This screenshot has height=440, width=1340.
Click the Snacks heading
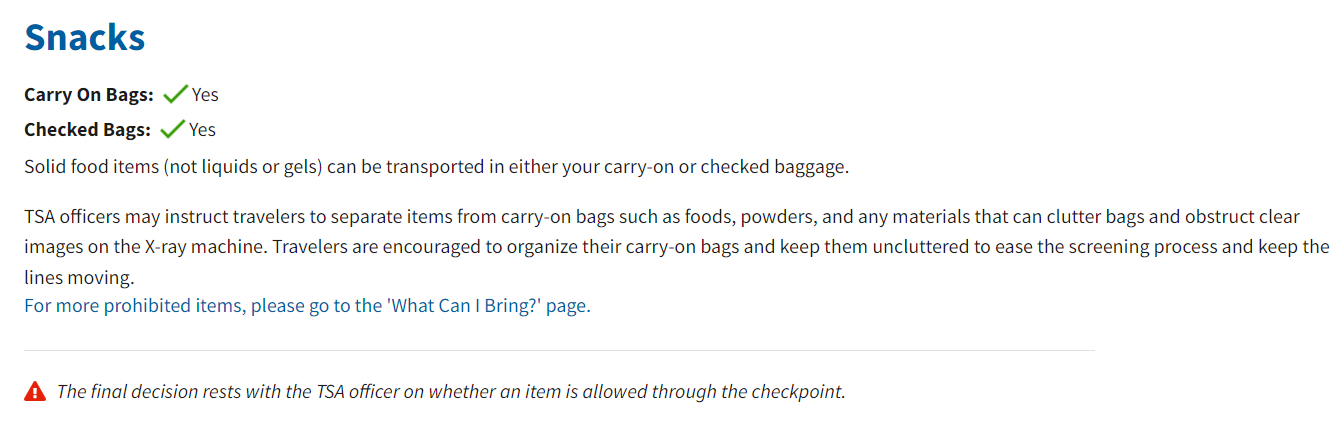(x=85, y=37)
